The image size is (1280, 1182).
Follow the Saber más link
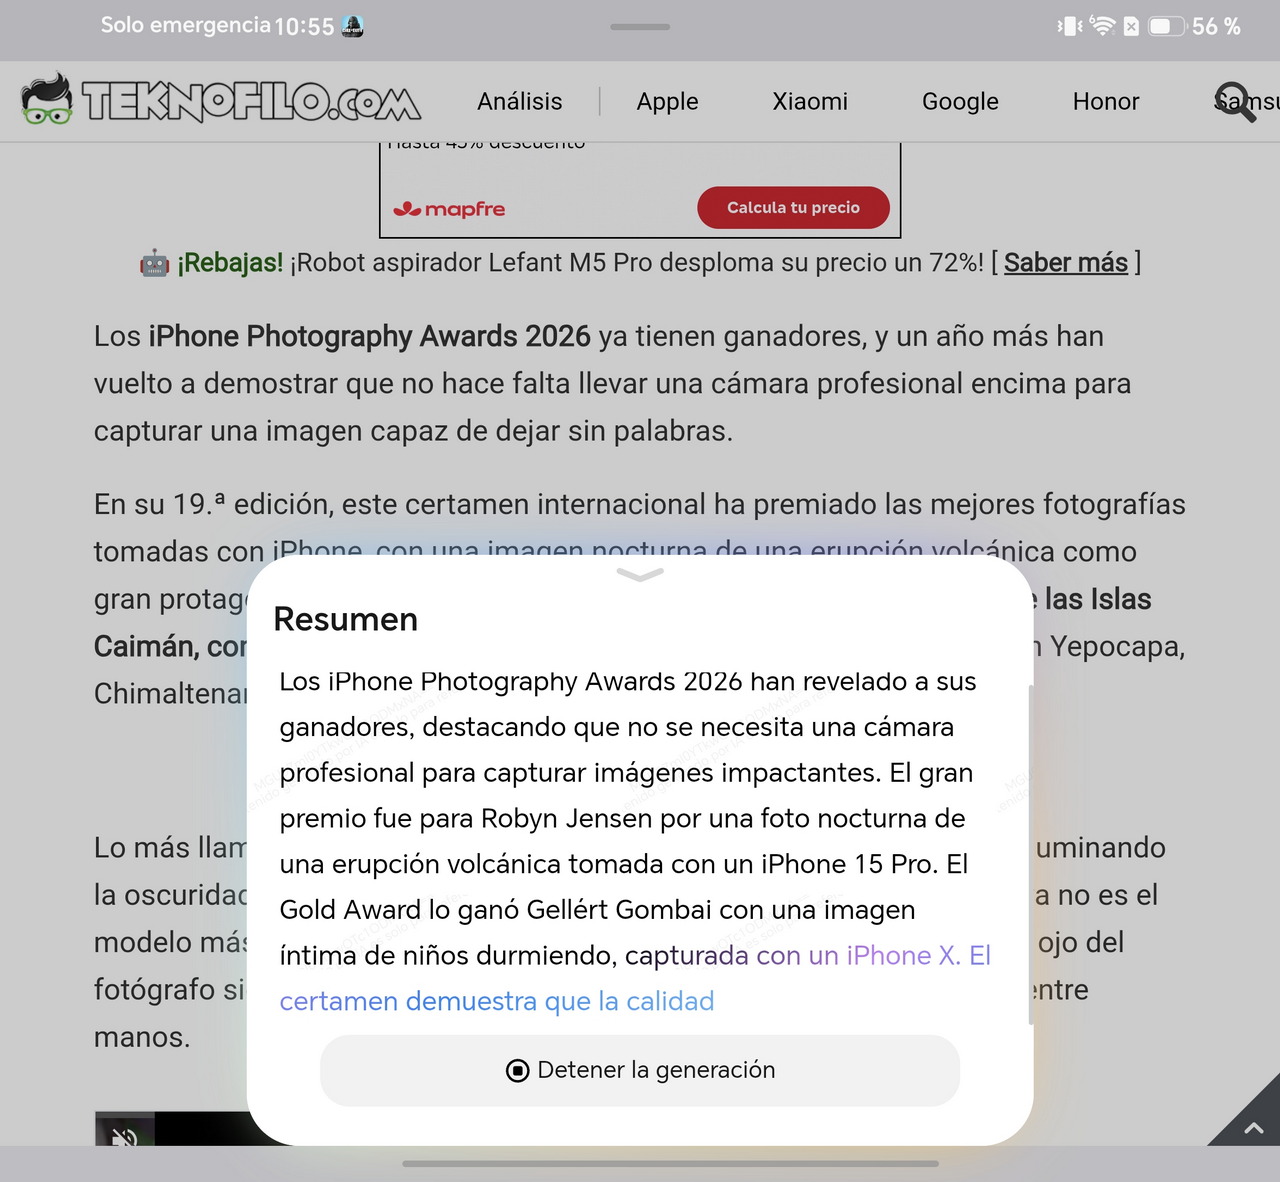click(1066, 262)
